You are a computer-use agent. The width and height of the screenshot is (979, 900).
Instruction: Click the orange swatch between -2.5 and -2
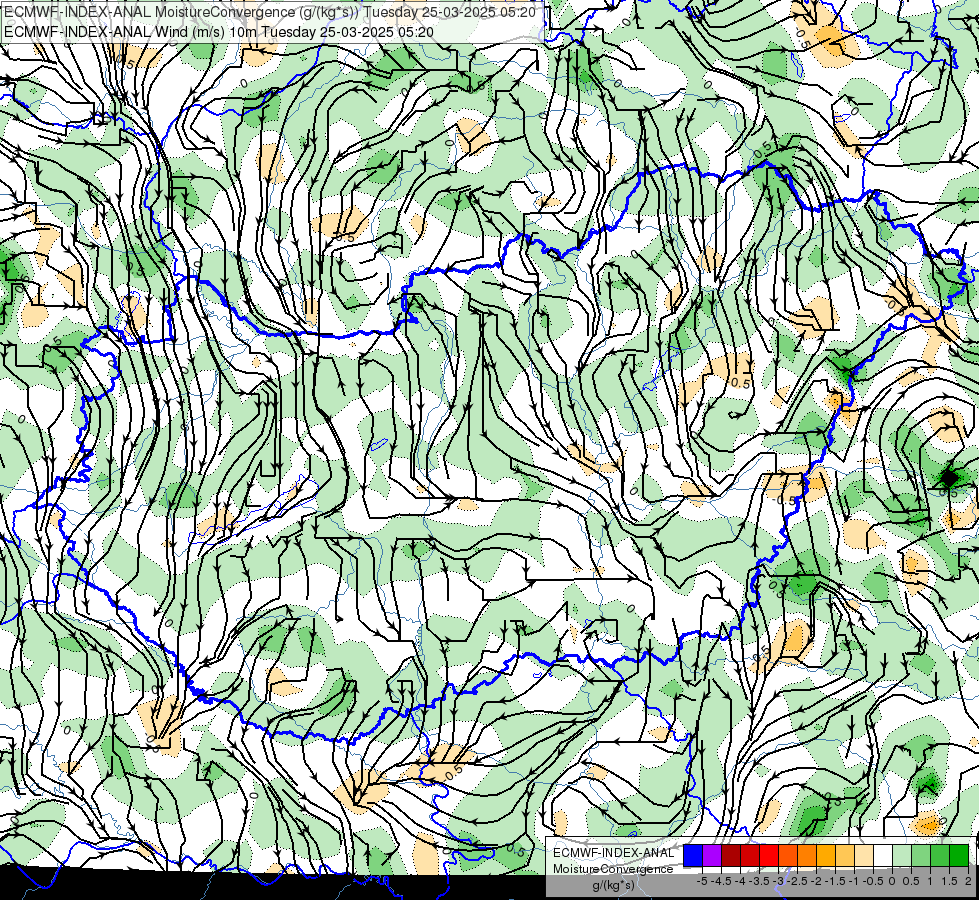click(x=807, y=856)
